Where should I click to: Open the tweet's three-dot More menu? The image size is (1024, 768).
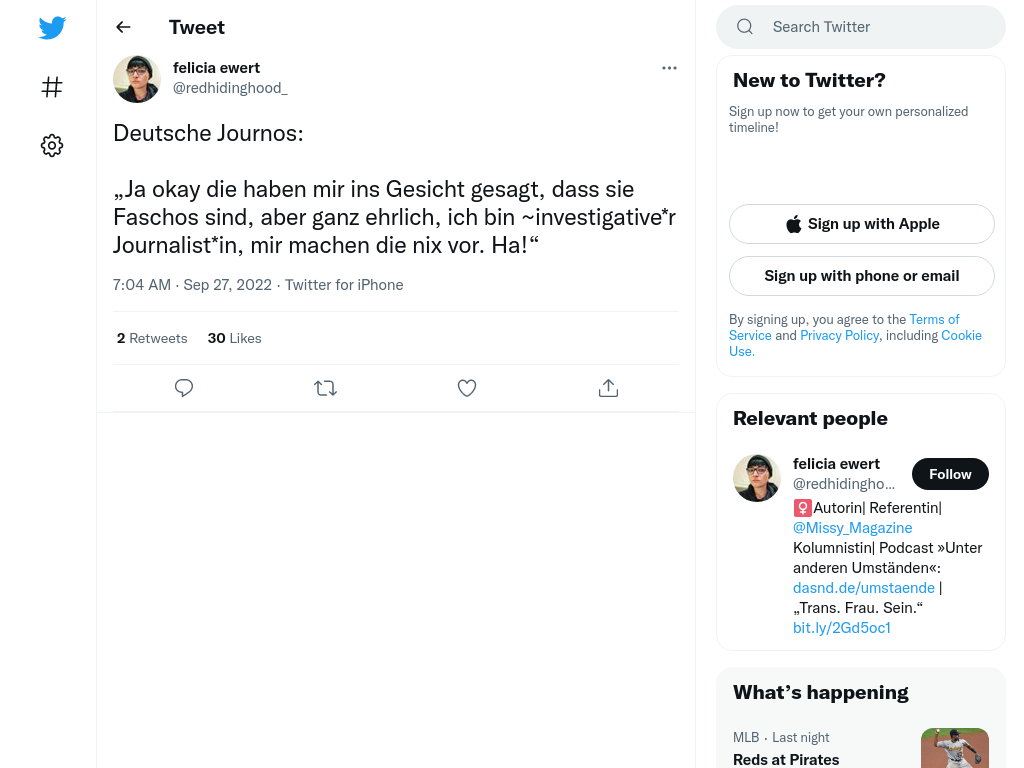(x=669, y=68)
